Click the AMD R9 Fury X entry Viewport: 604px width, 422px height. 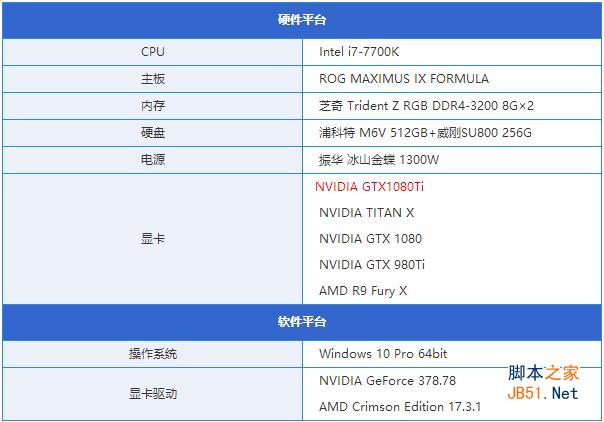pos(363,291)
